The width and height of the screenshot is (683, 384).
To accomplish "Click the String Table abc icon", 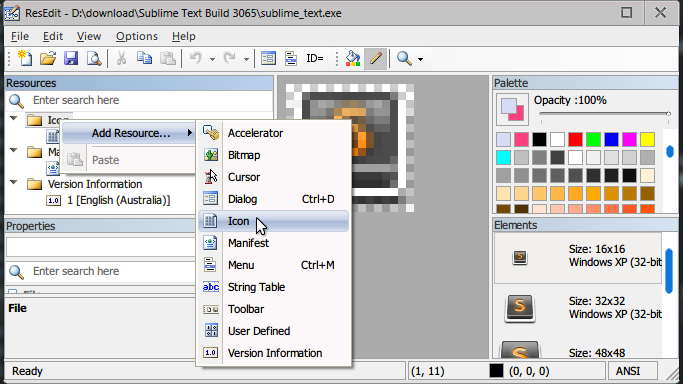I will pyautogui.click(x=211, y=287).
